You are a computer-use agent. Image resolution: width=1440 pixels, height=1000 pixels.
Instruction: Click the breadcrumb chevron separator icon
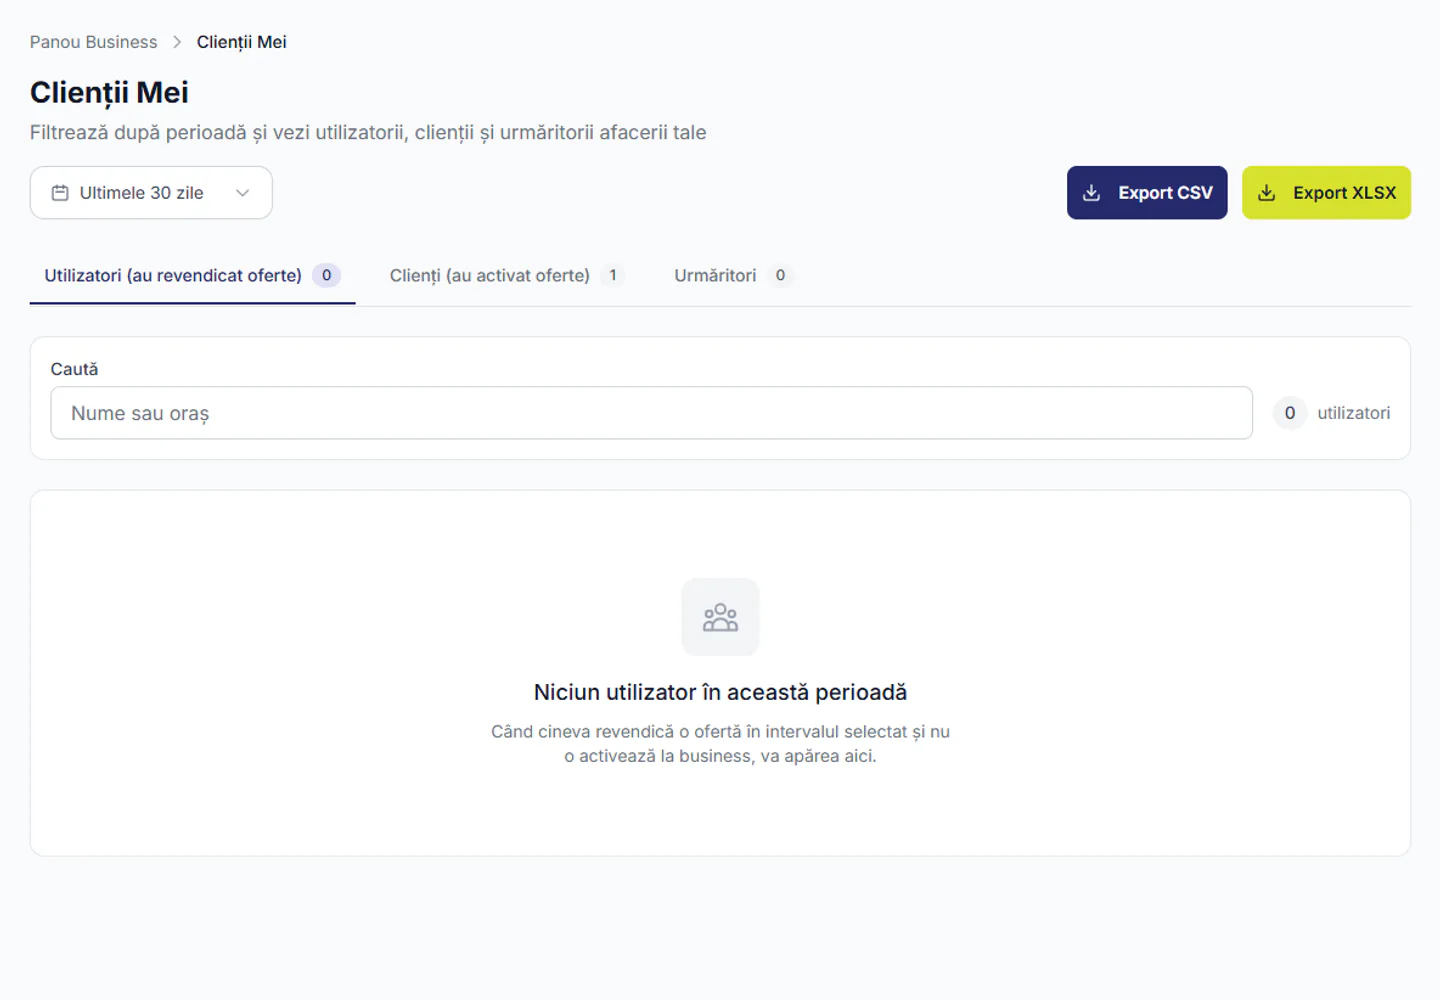click(177, 42)
